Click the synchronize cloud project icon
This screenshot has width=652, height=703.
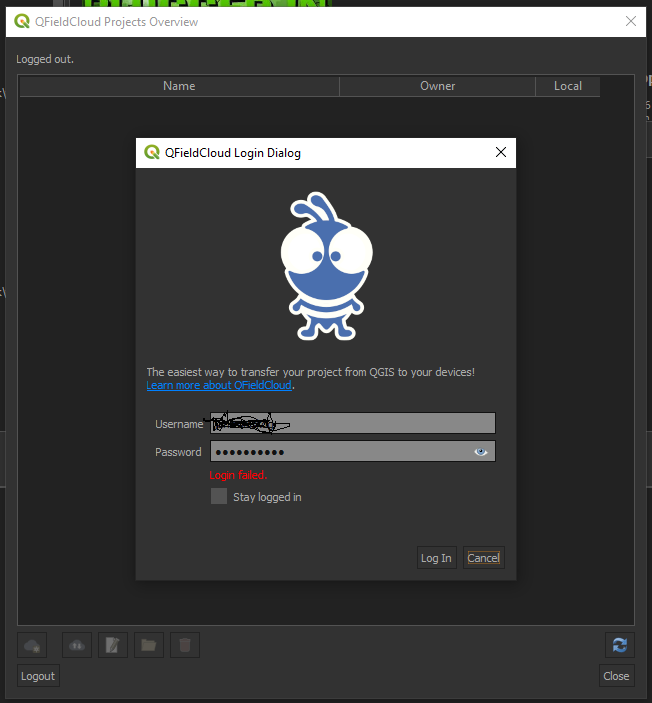[x=77, y=645]
